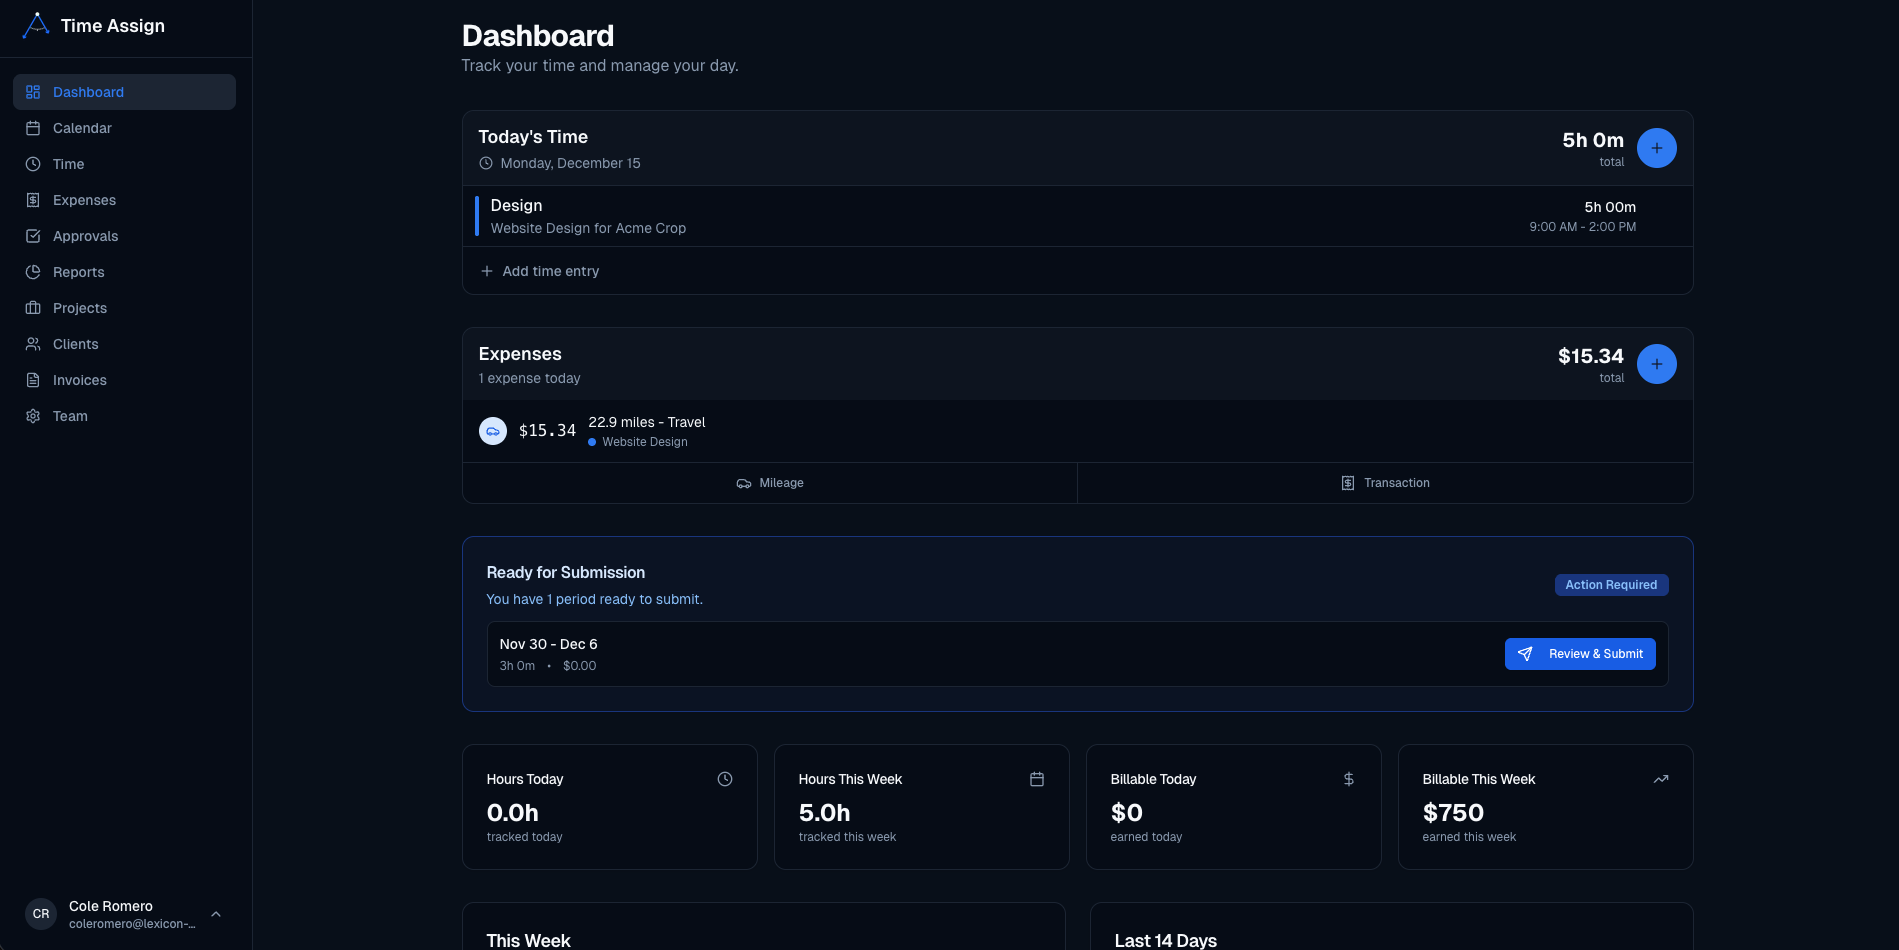Open Reports from the sidebar
This screenshot has height=950, width=1899.
pyautogui.click(x=78, y=272)
